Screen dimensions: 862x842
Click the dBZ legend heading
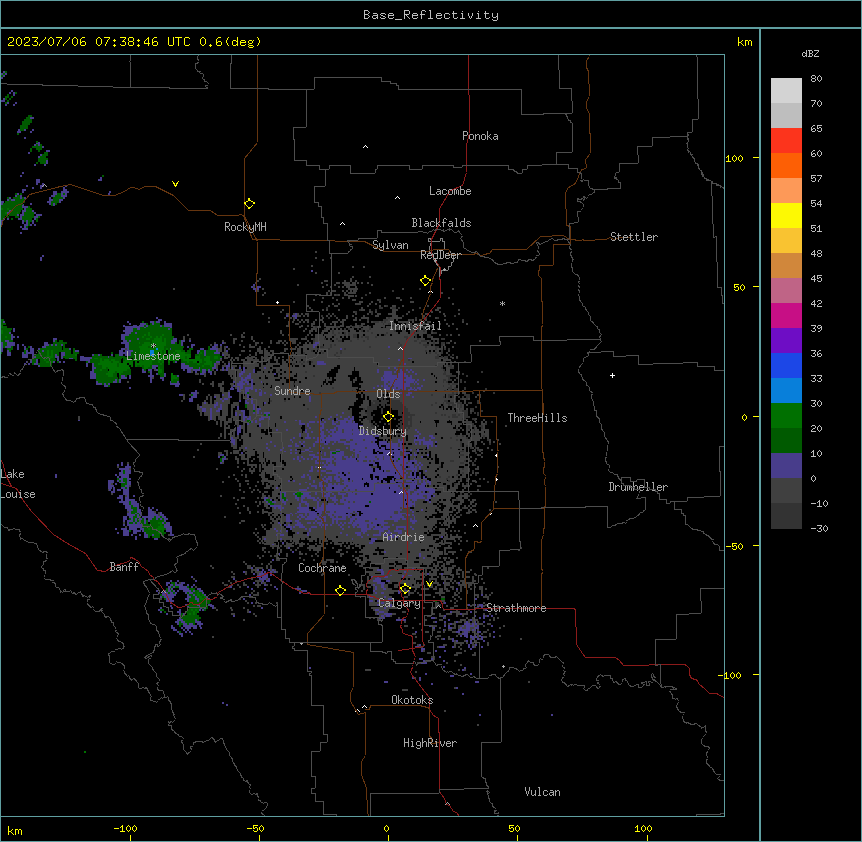coord(810,53)
